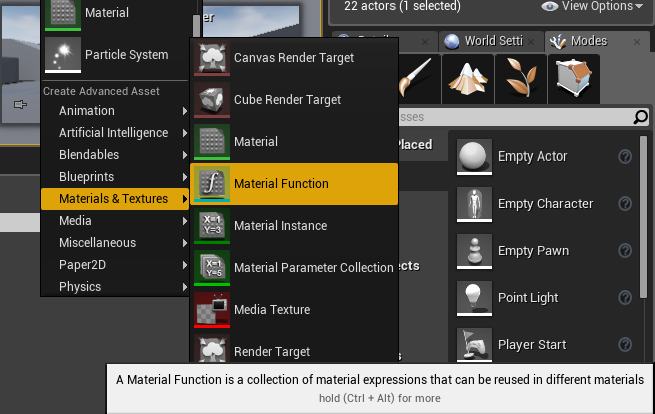
Task: Click the Player Start icon
Action: point(474,345)
